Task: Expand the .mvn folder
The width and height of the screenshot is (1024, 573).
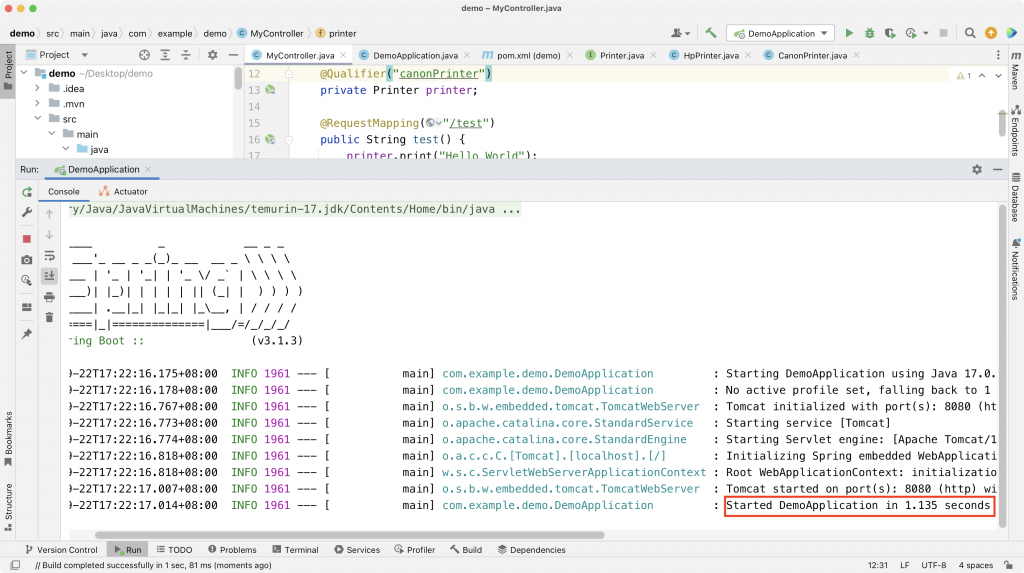Action: coord(37,103)
